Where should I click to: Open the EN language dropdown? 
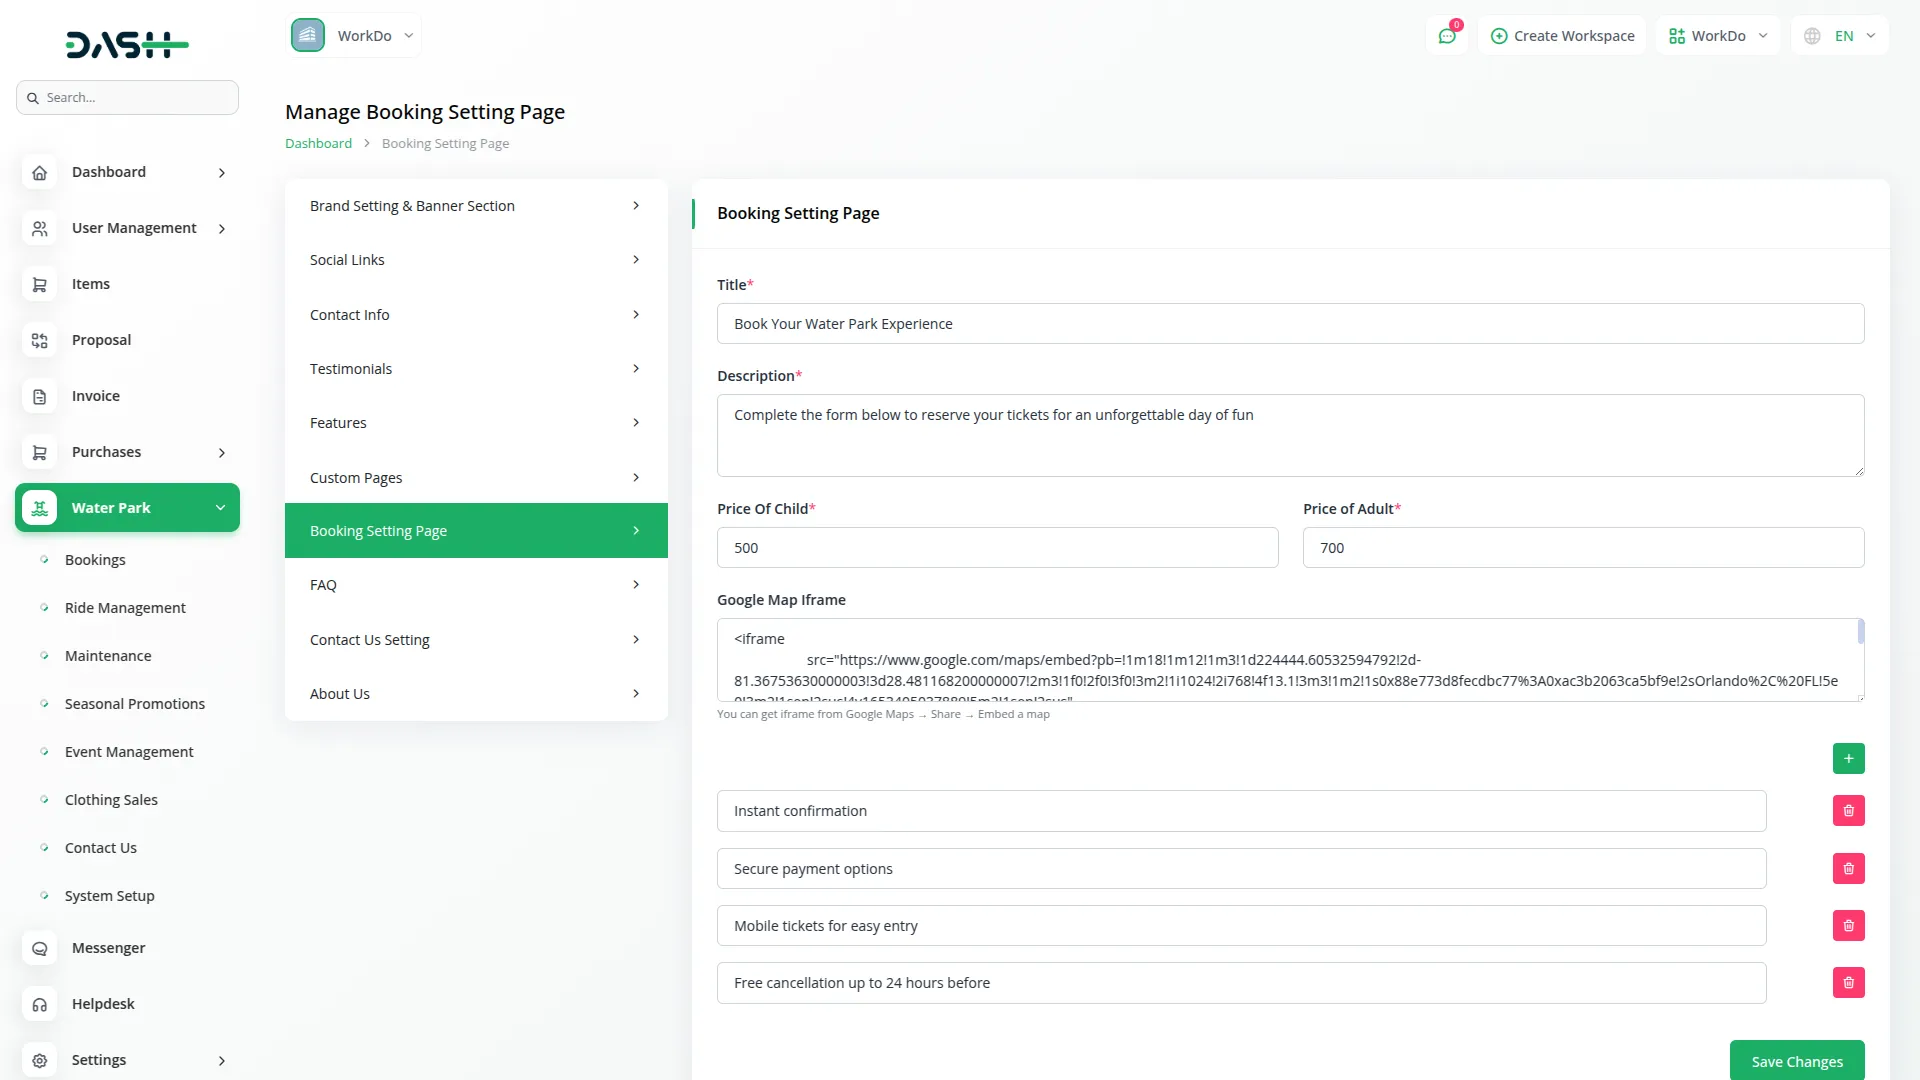coord(1841,36)
